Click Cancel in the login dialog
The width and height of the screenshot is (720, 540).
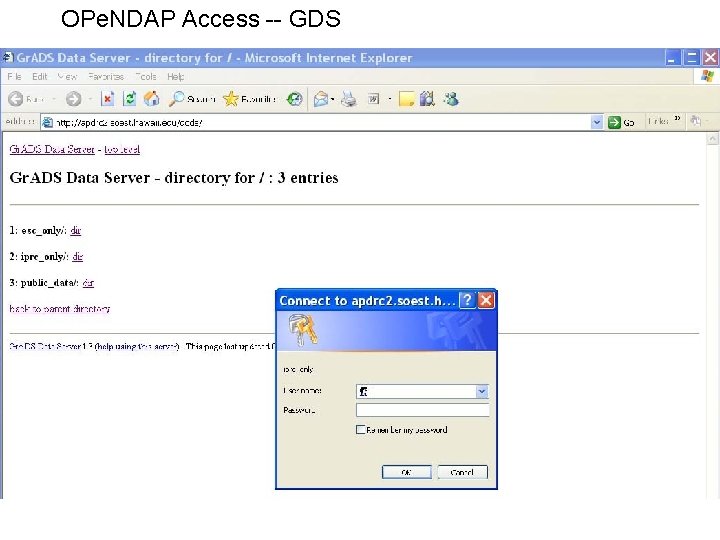[462, 472]
